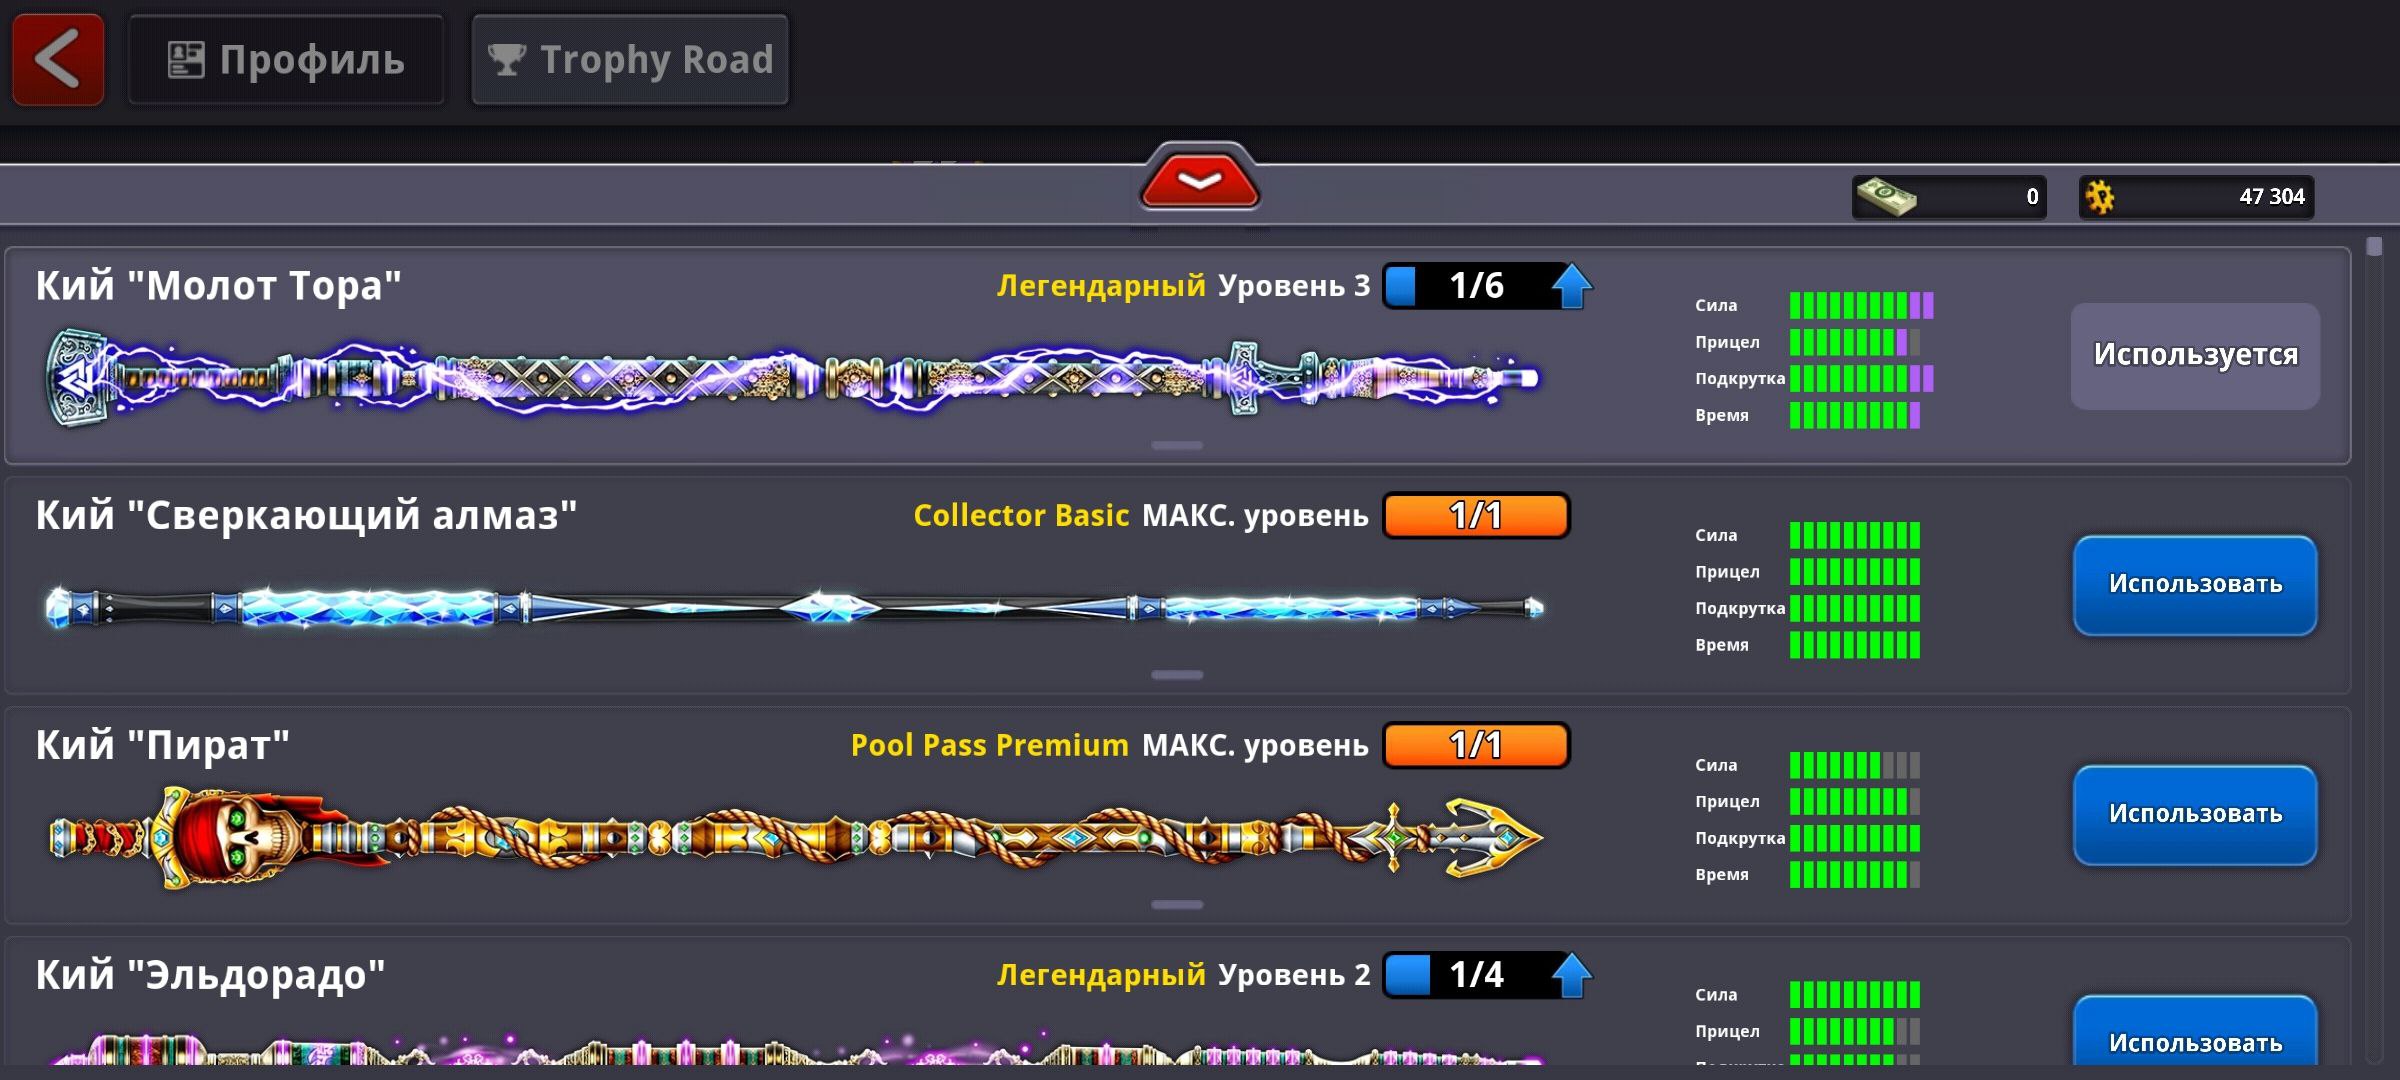The image size is (2400, 1080).
Task: Click the 1/1 progress bar of Сверкающий алмаз
Action: pos(1476,516)
